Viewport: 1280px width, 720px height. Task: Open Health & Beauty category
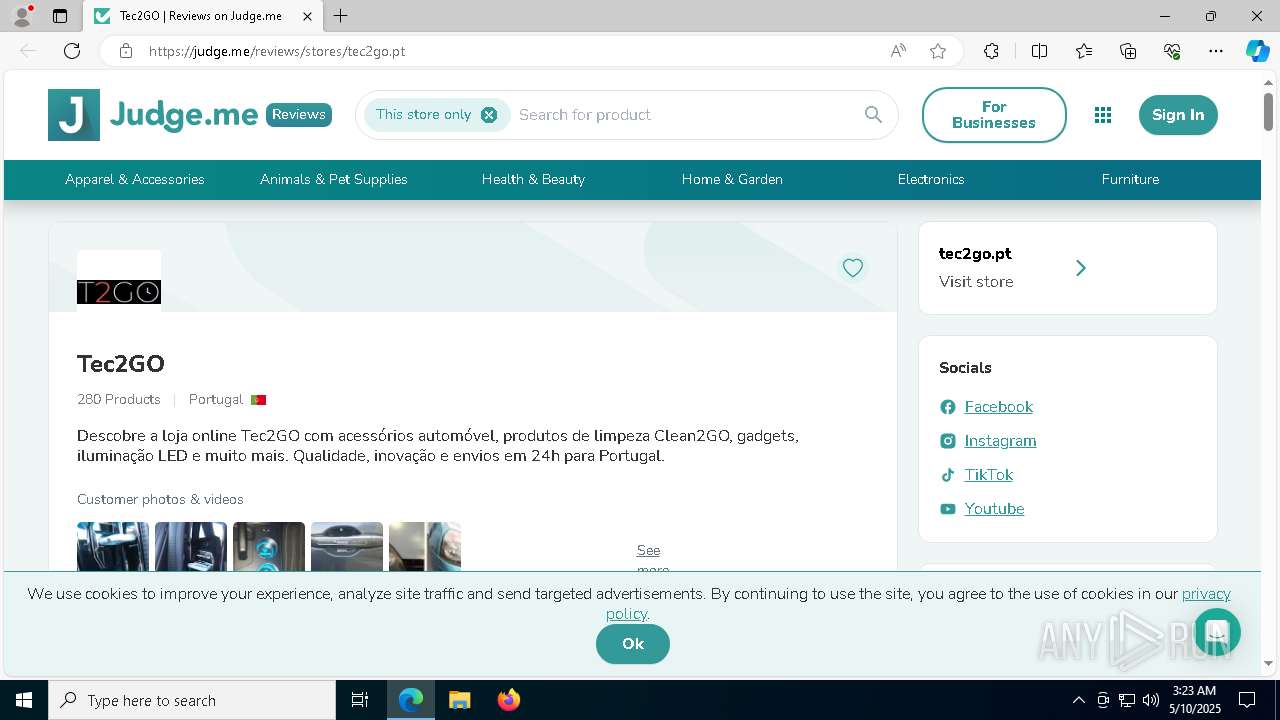(533, 180)
